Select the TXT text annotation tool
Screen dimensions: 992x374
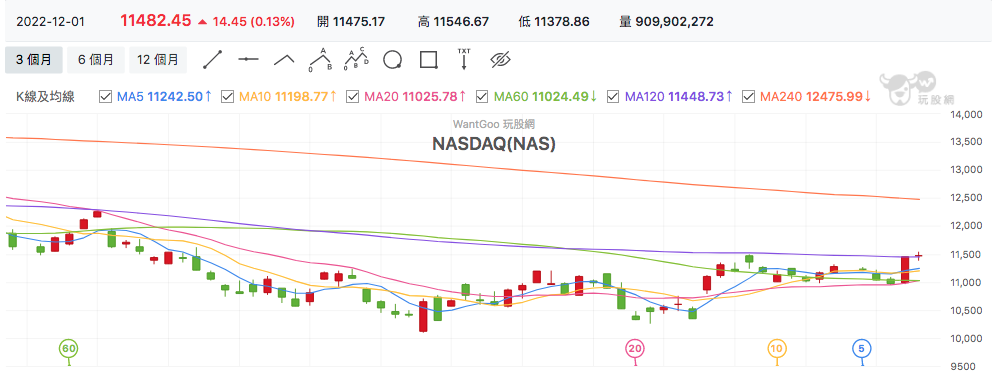pos(464,58)
